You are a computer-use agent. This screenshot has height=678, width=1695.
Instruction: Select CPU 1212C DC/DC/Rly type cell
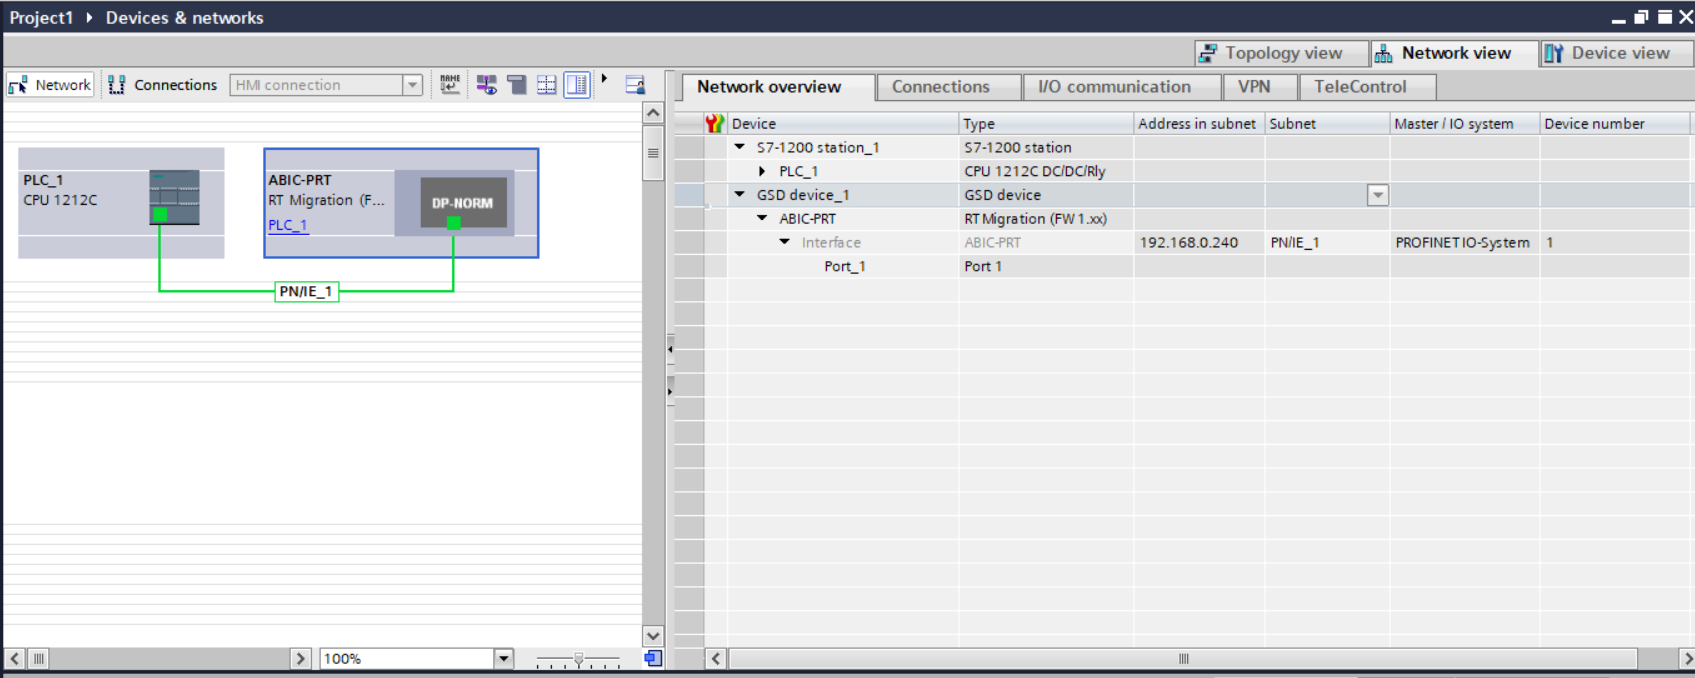click(x=1046, y=171)
